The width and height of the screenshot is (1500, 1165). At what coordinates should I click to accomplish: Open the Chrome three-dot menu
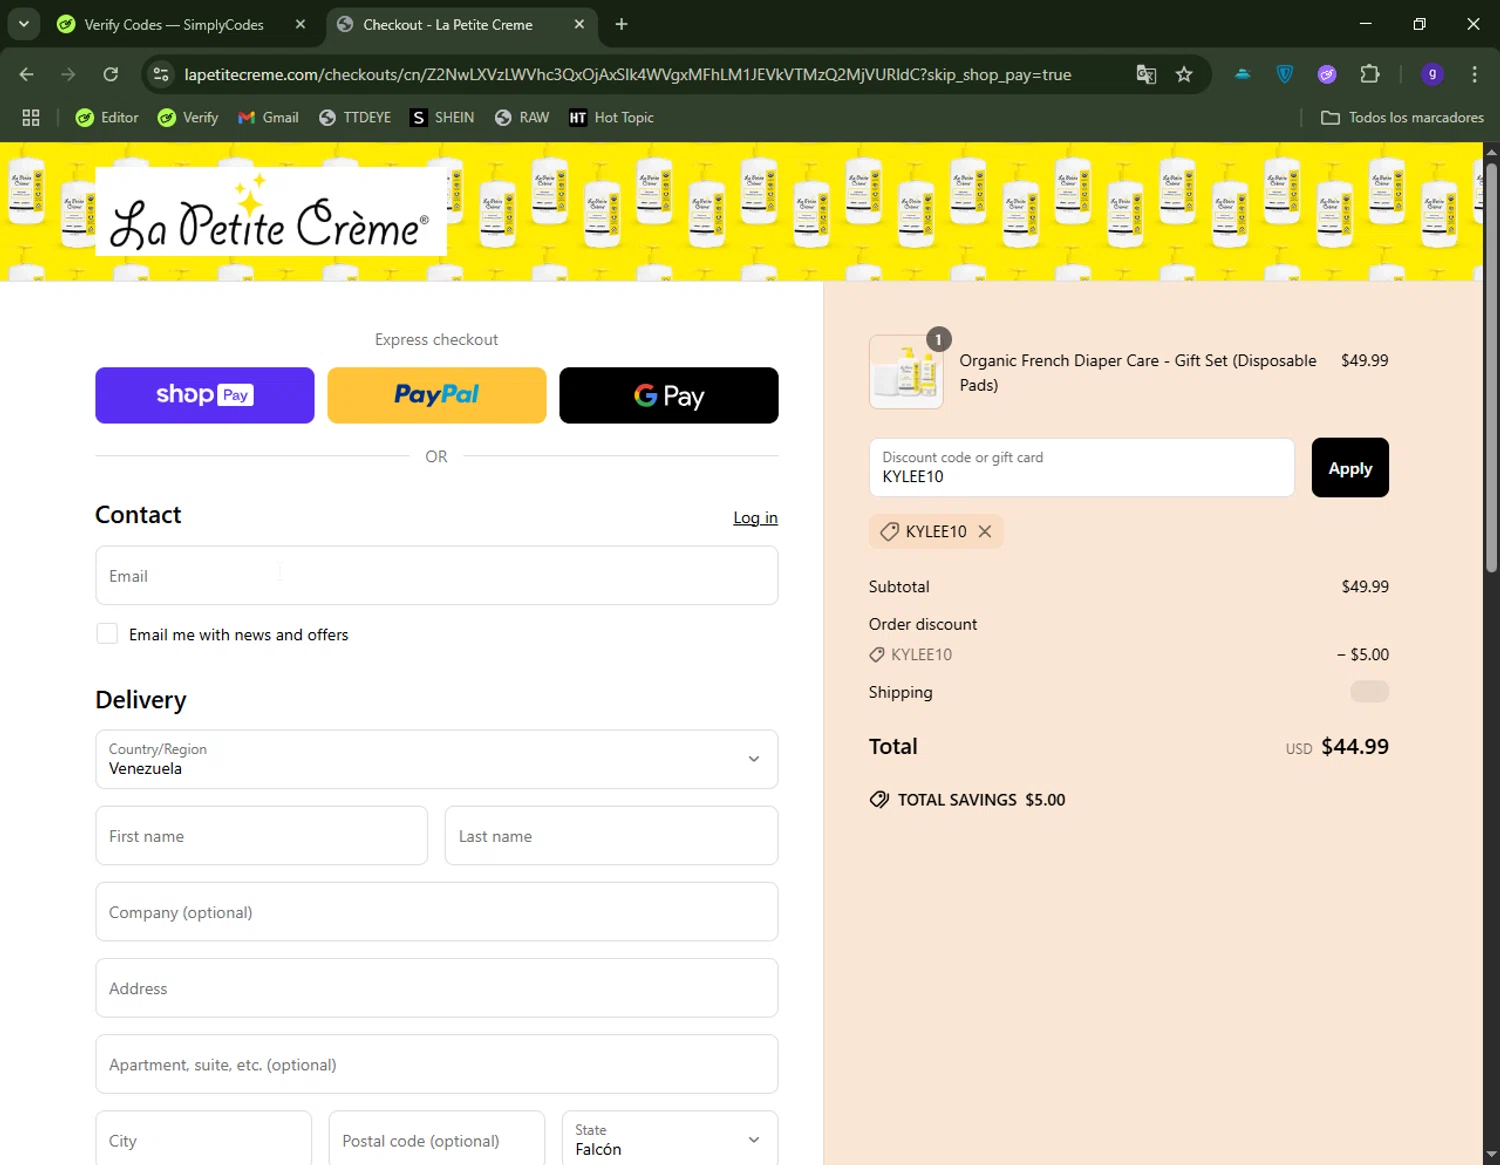1474,74
